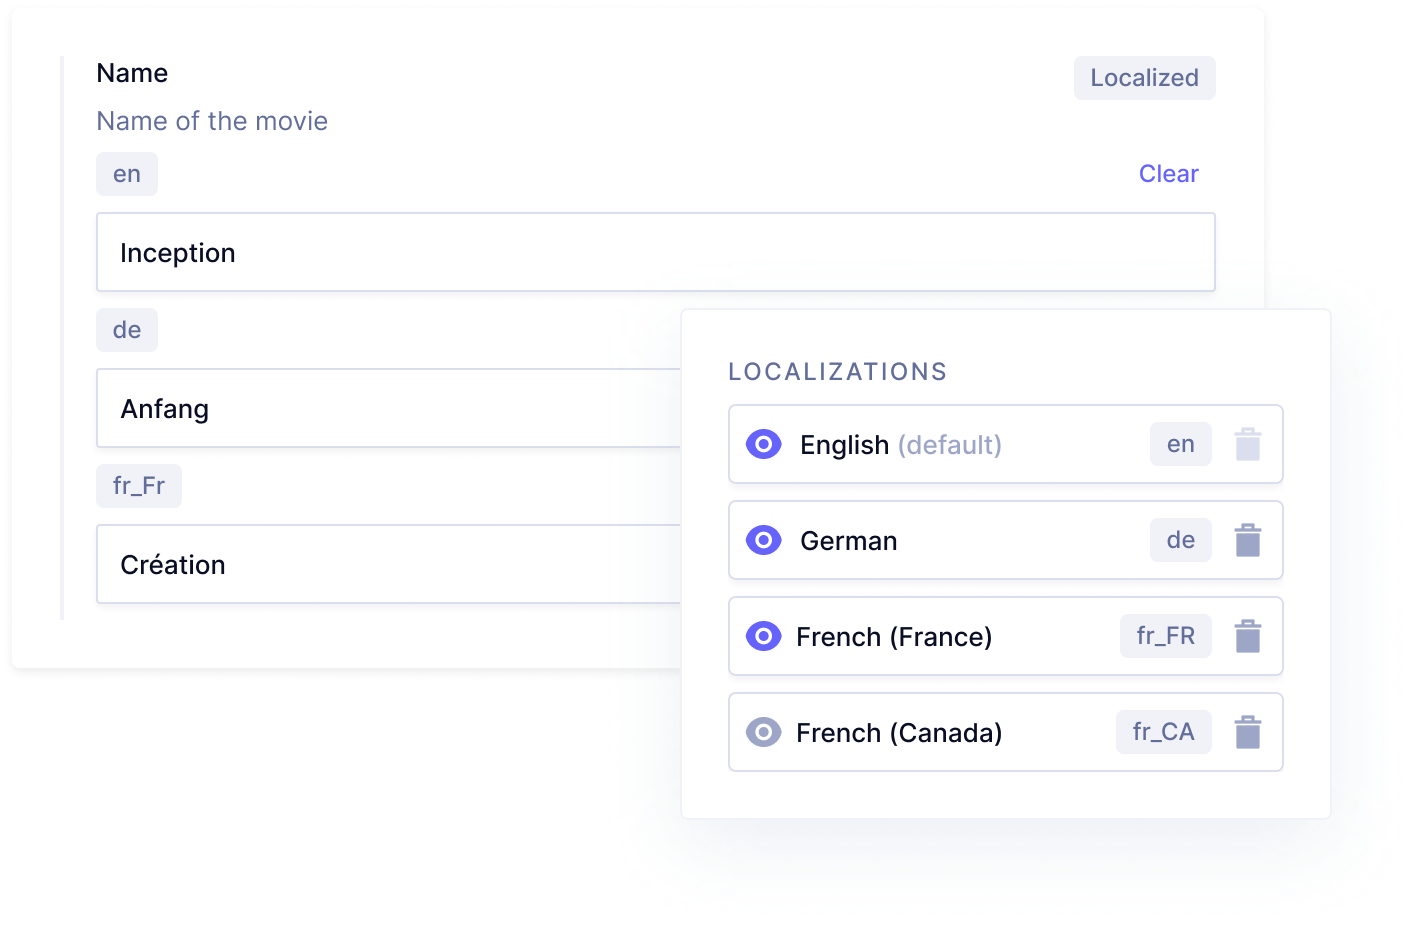Toggle French (France) visibility eye
Screen dimensions: 1420x932
tap(764, 636)
